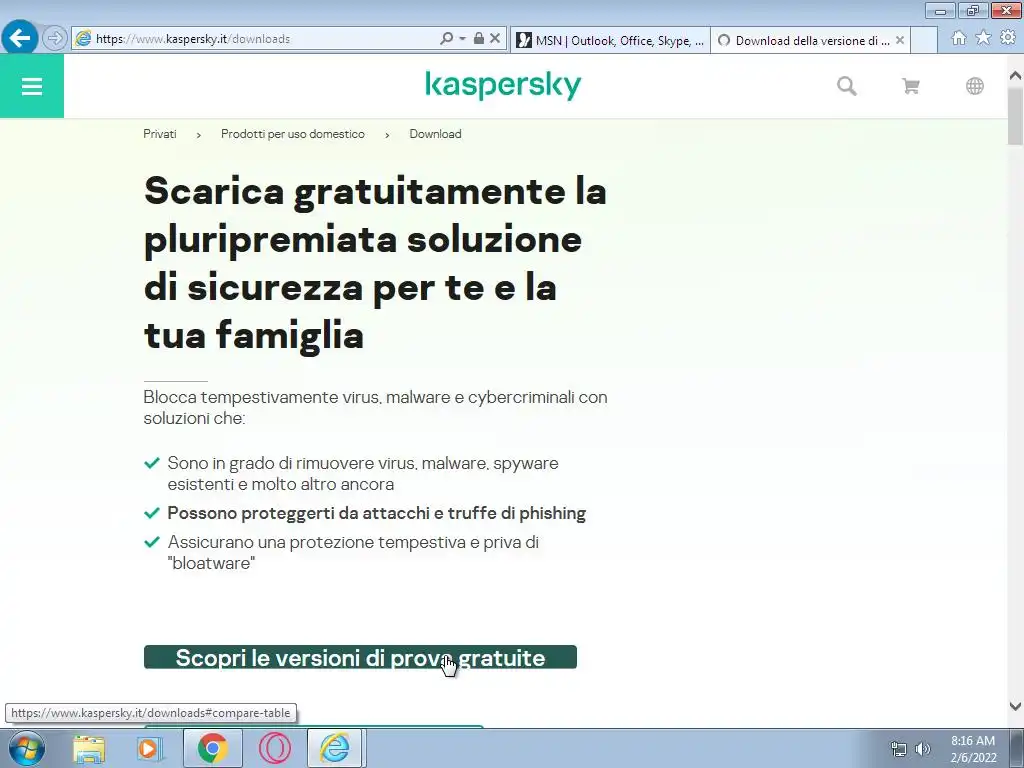Viewport: 1024px width, 768px height.
Task: Click the Show desktop strip
Action: [1017, 748]
